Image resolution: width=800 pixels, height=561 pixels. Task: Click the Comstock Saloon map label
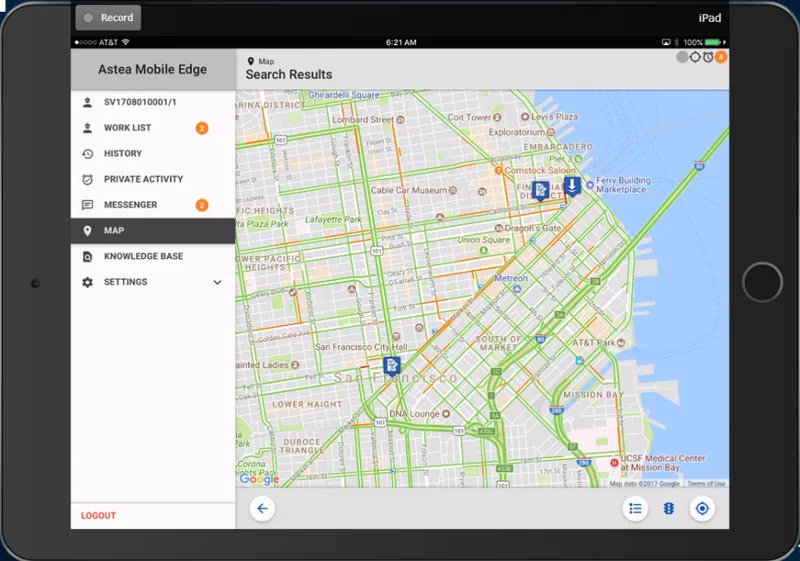[540, 170]
